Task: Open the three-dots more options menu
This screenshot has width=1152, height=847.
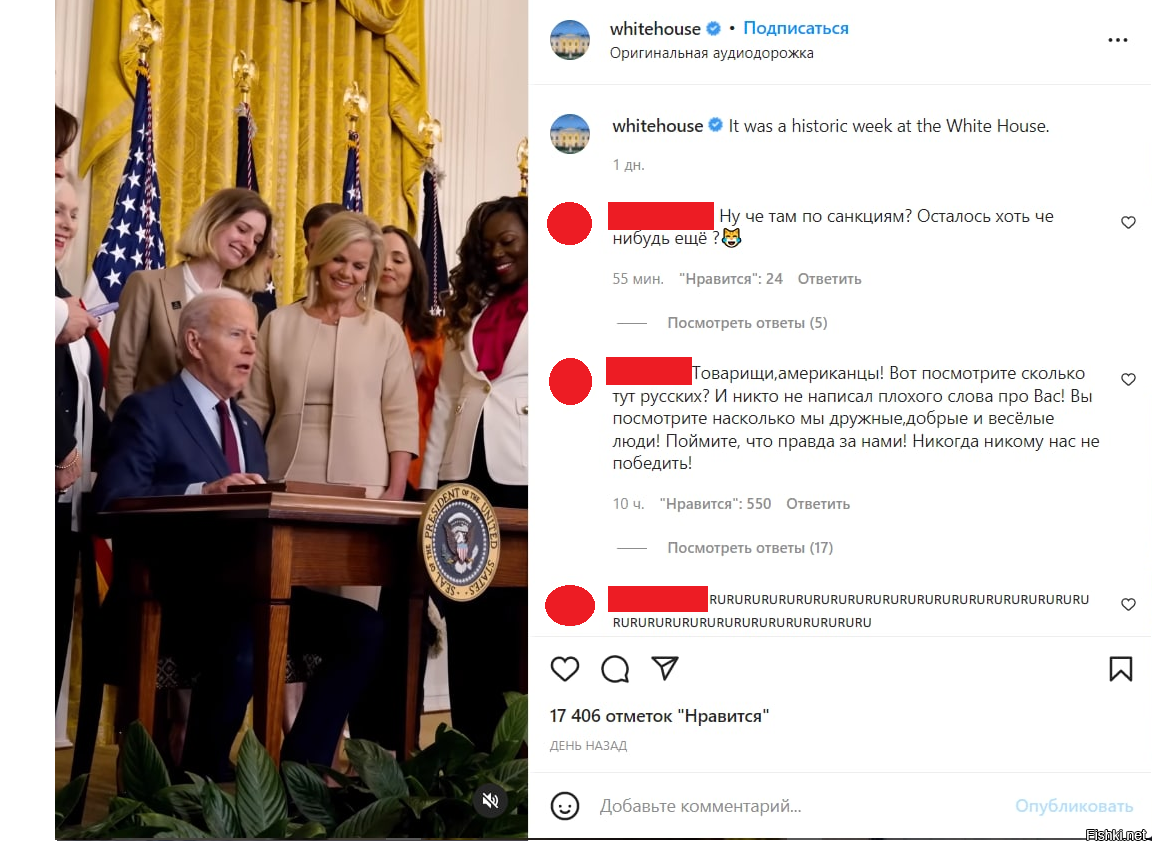Action: click(1117, 40)
